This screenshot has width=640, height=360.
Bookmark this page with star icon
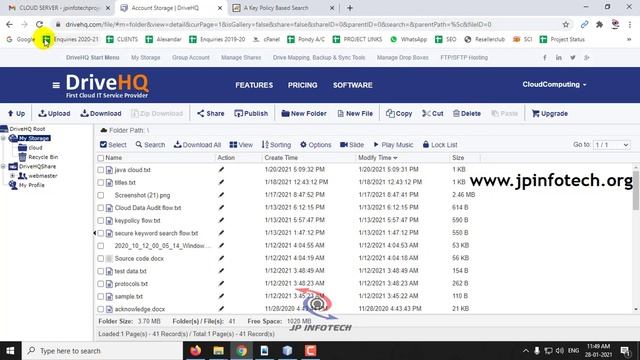566,24
